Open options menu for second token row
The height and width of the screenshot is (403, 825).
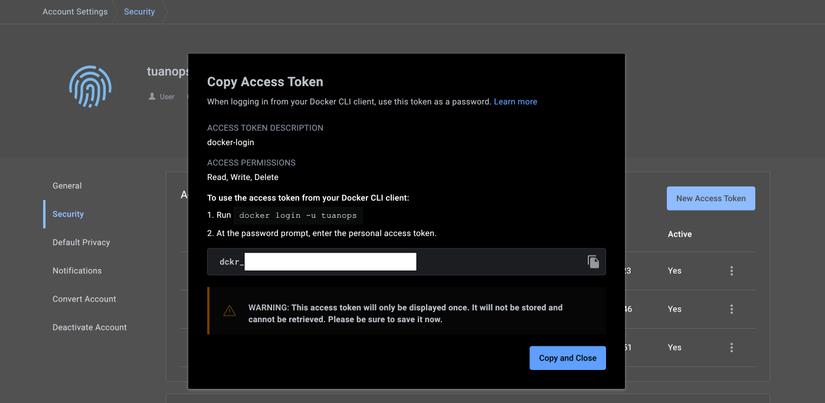[x=731, y=309]
